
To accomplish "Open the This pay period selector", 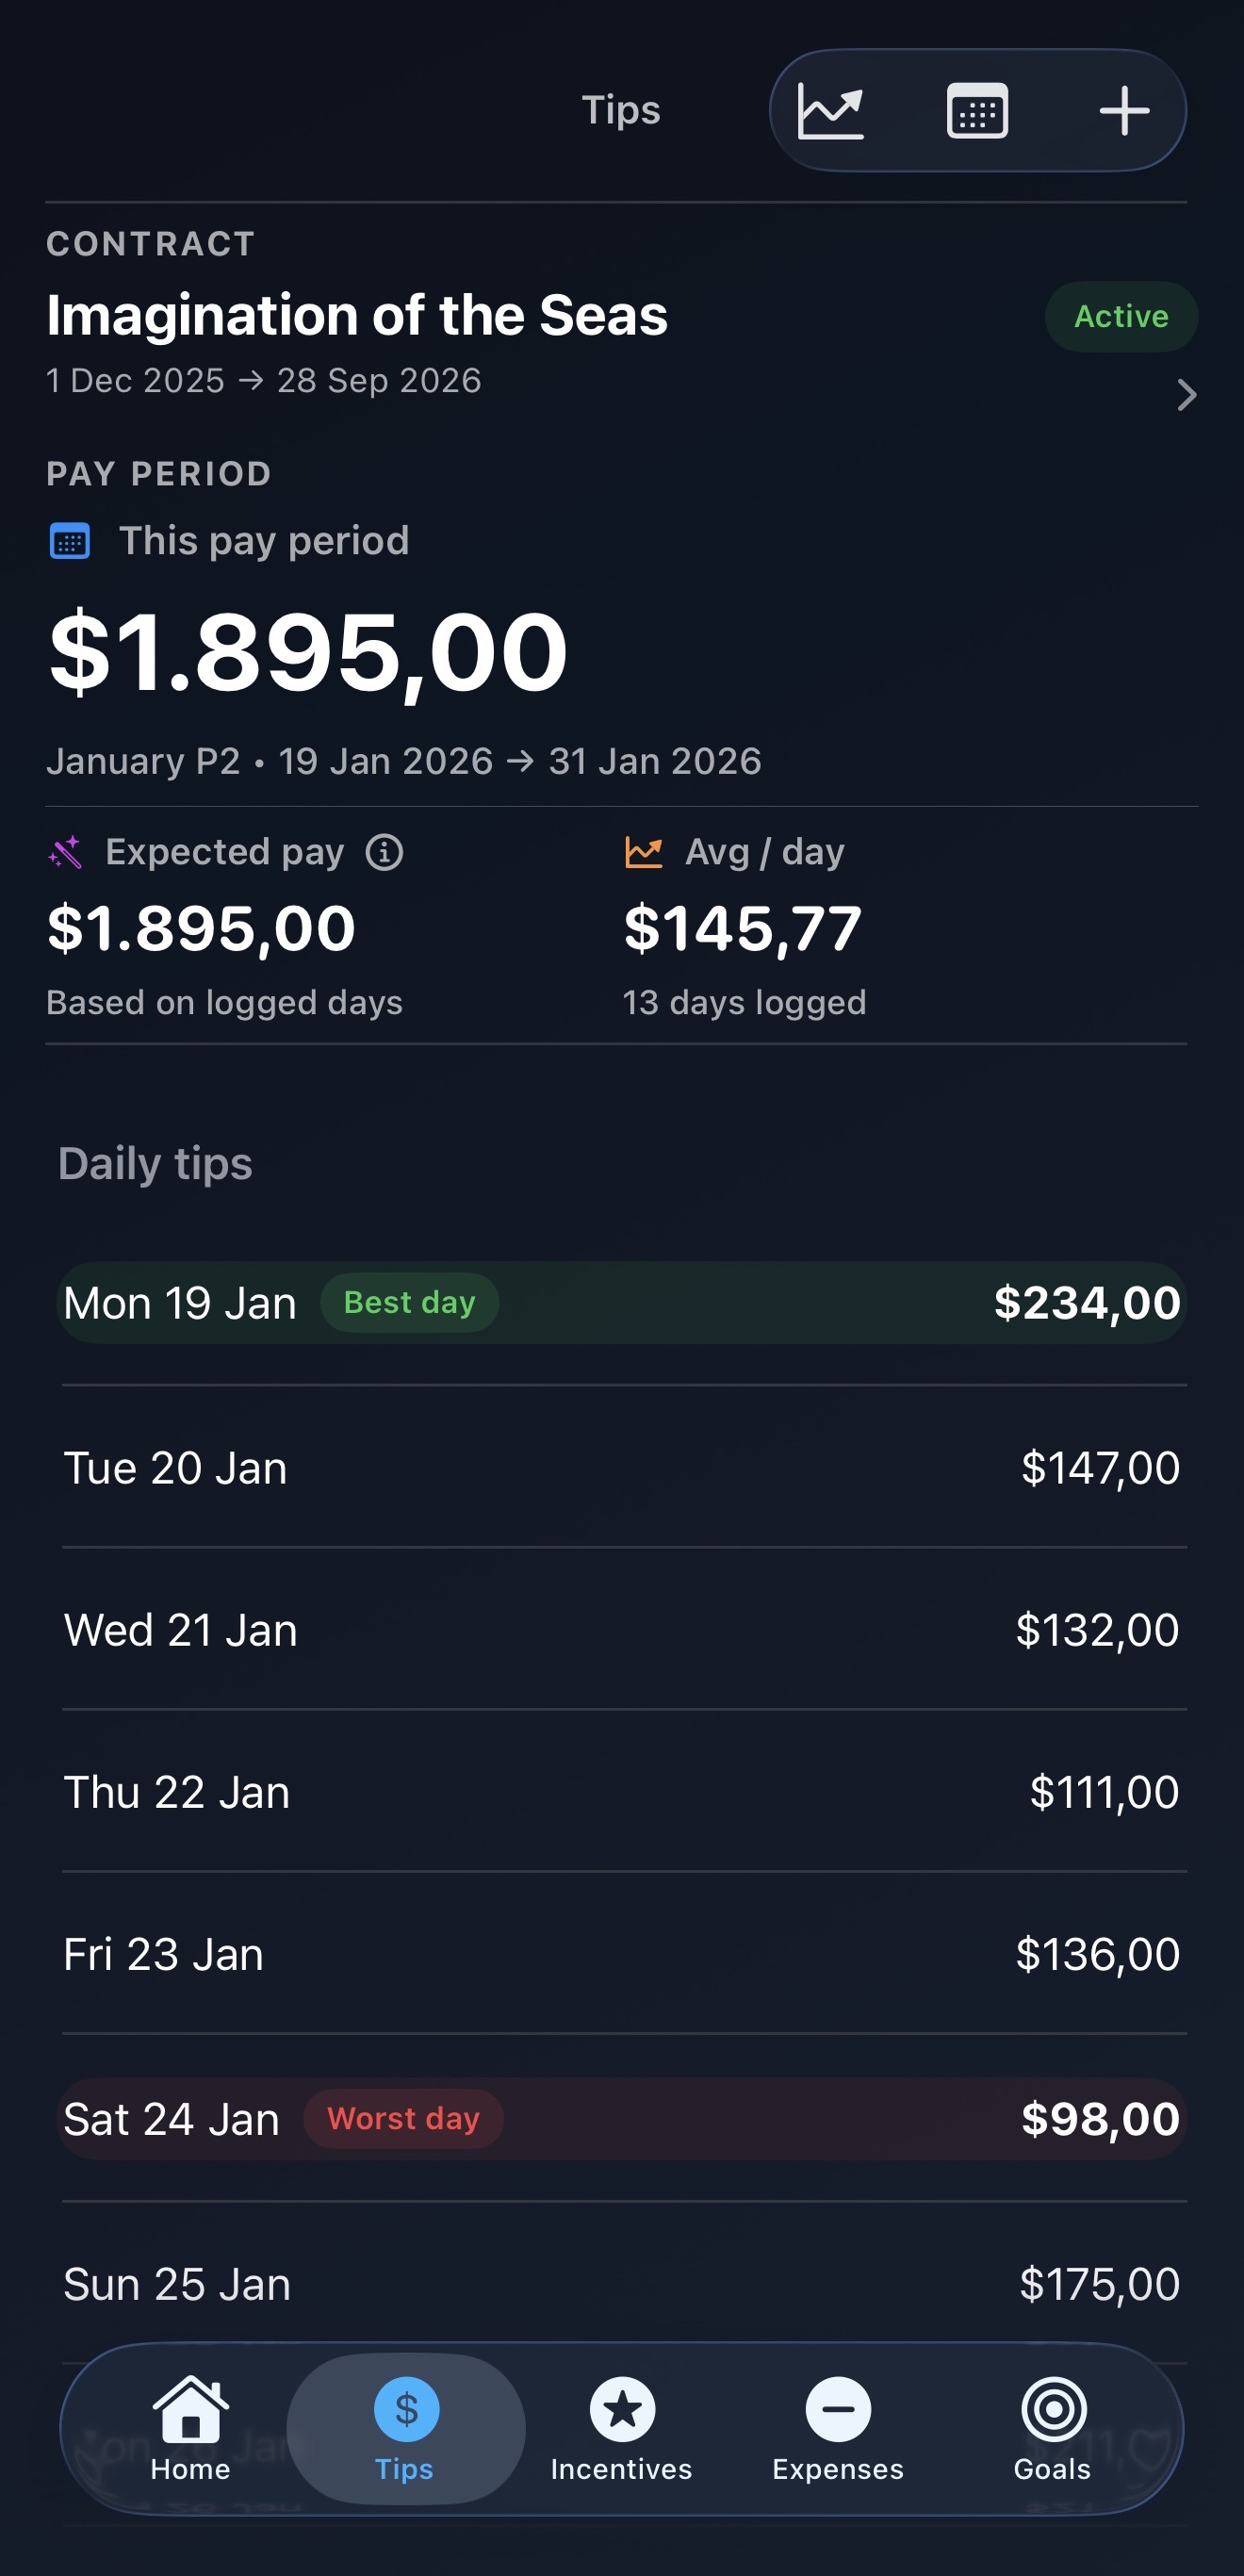I will point(264,542).
